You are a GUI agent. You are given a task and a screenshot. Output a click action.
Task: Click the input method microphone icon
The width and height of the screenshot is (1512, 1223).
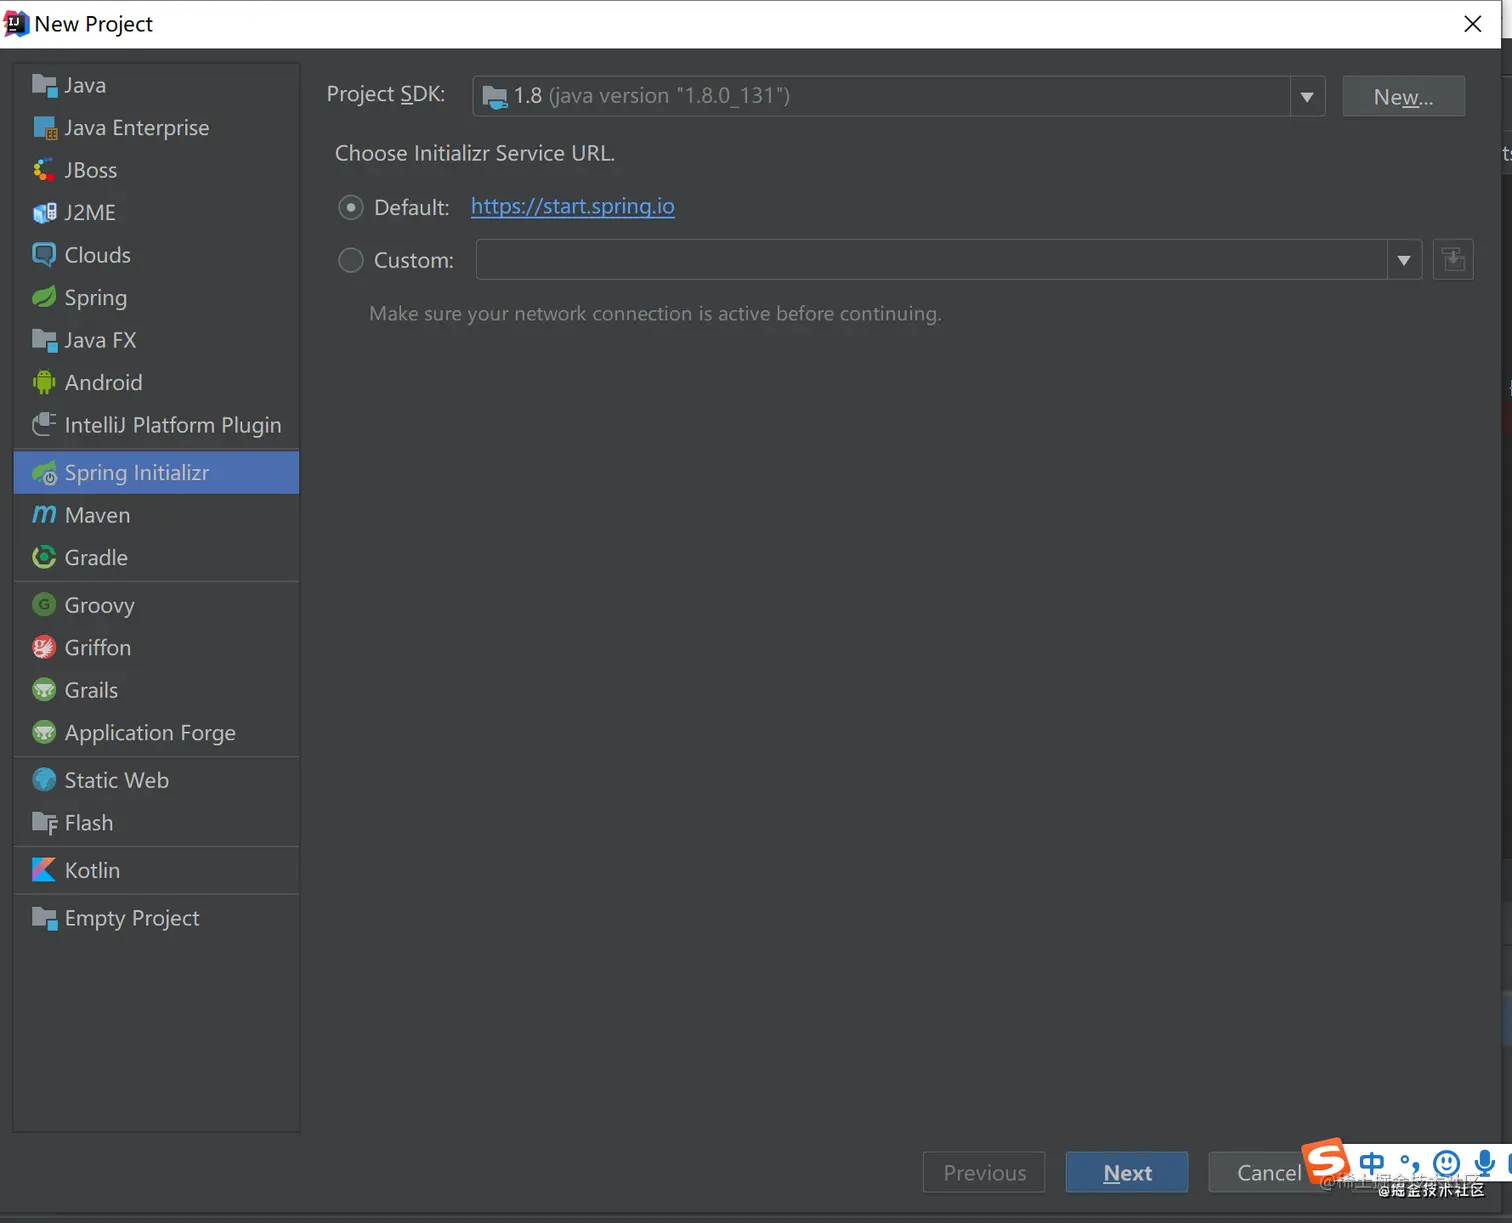[1485, 1163]
